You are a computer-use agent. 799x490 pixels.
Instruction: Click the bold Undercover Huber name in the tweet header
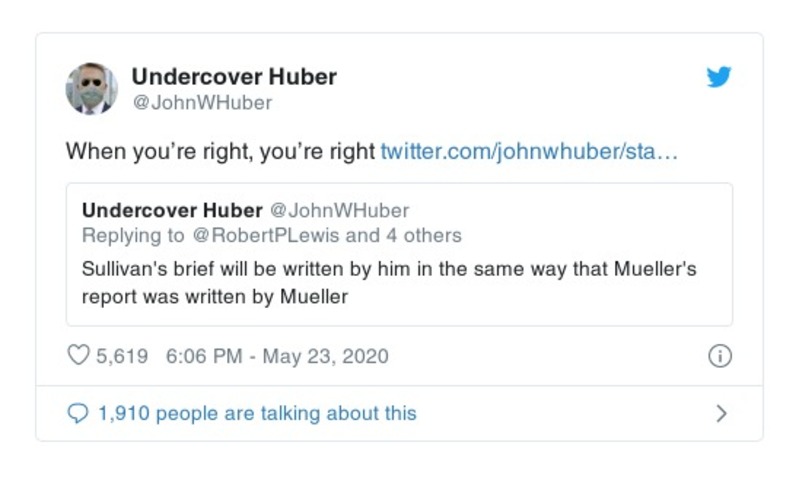[234, 77]
